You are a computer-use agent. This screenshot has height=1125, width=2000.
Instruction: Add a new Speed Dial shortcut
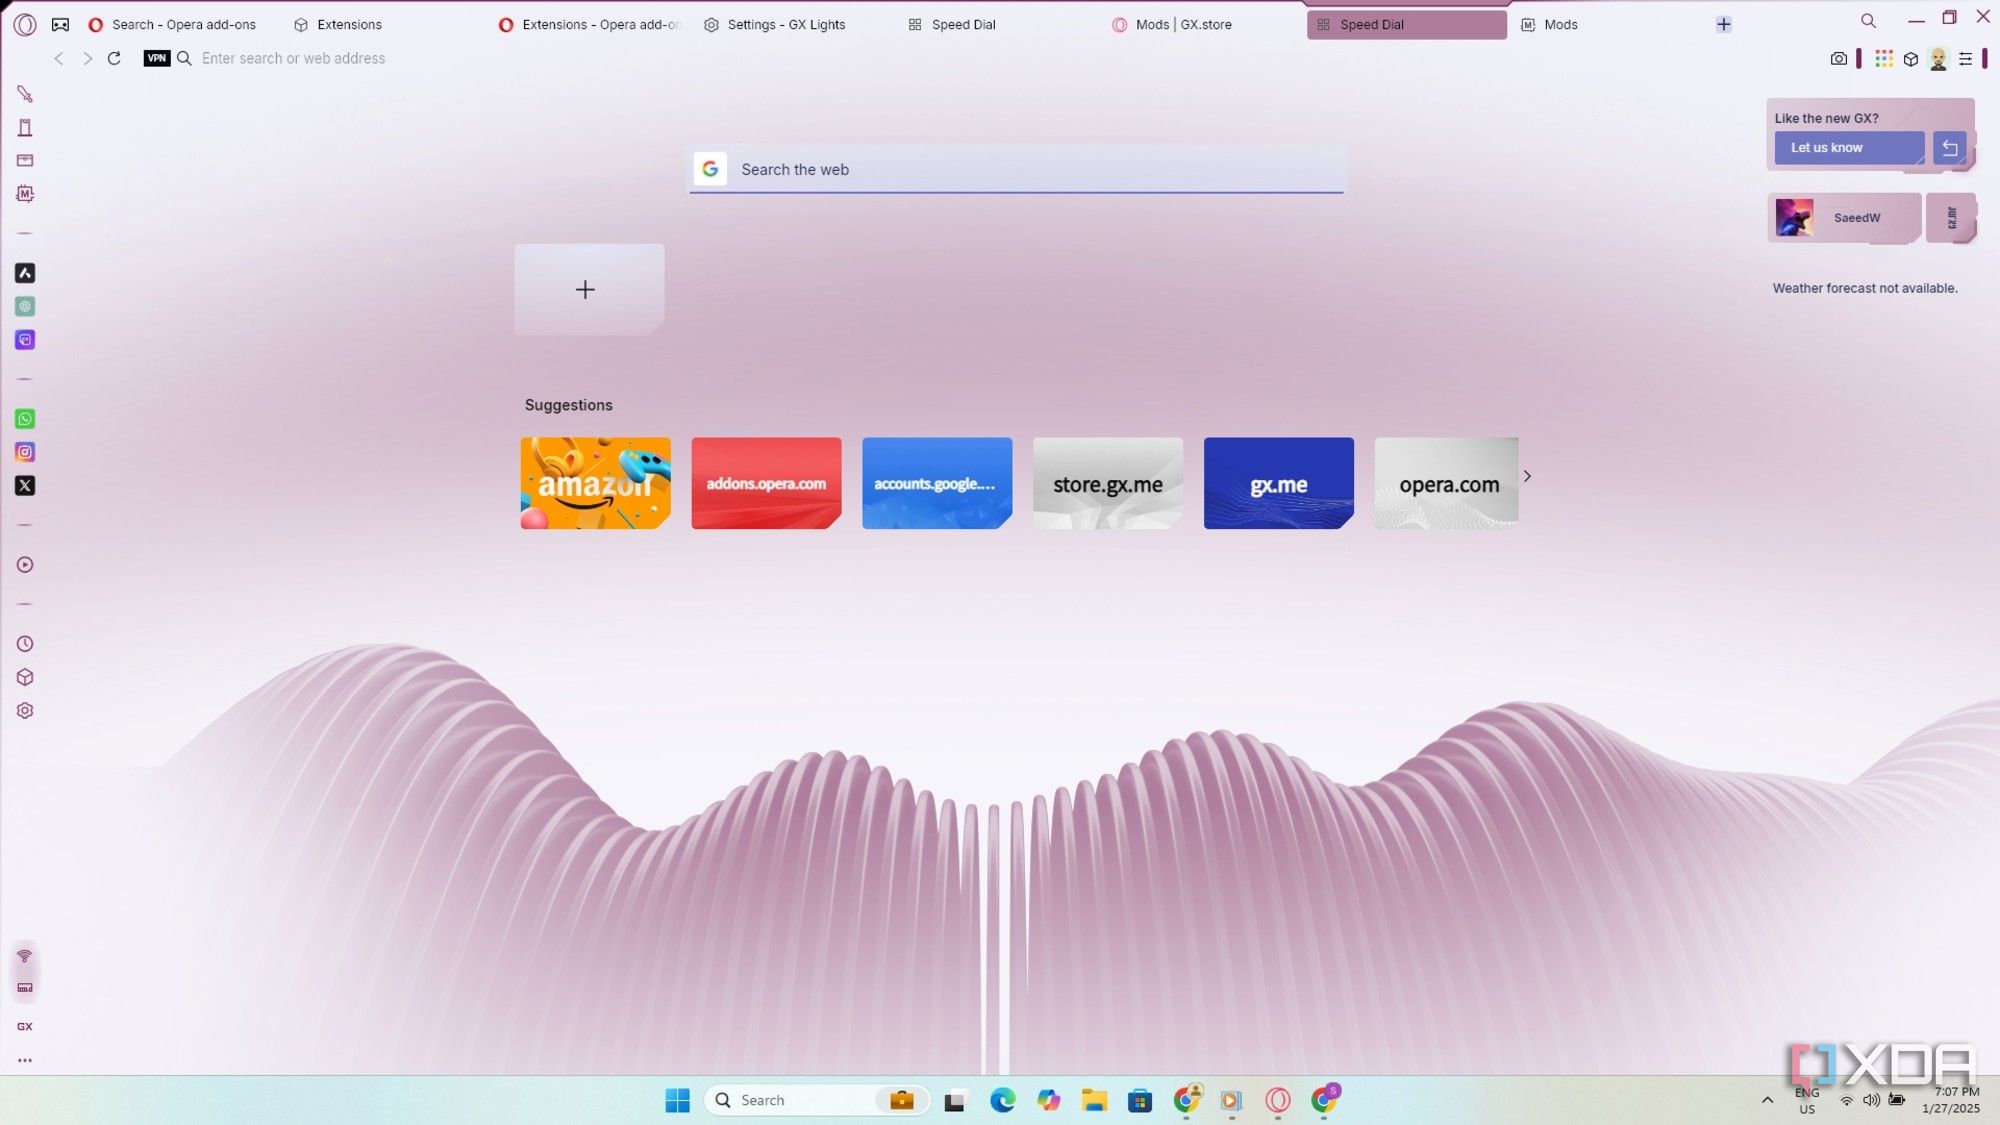click(x=584, y=288)
